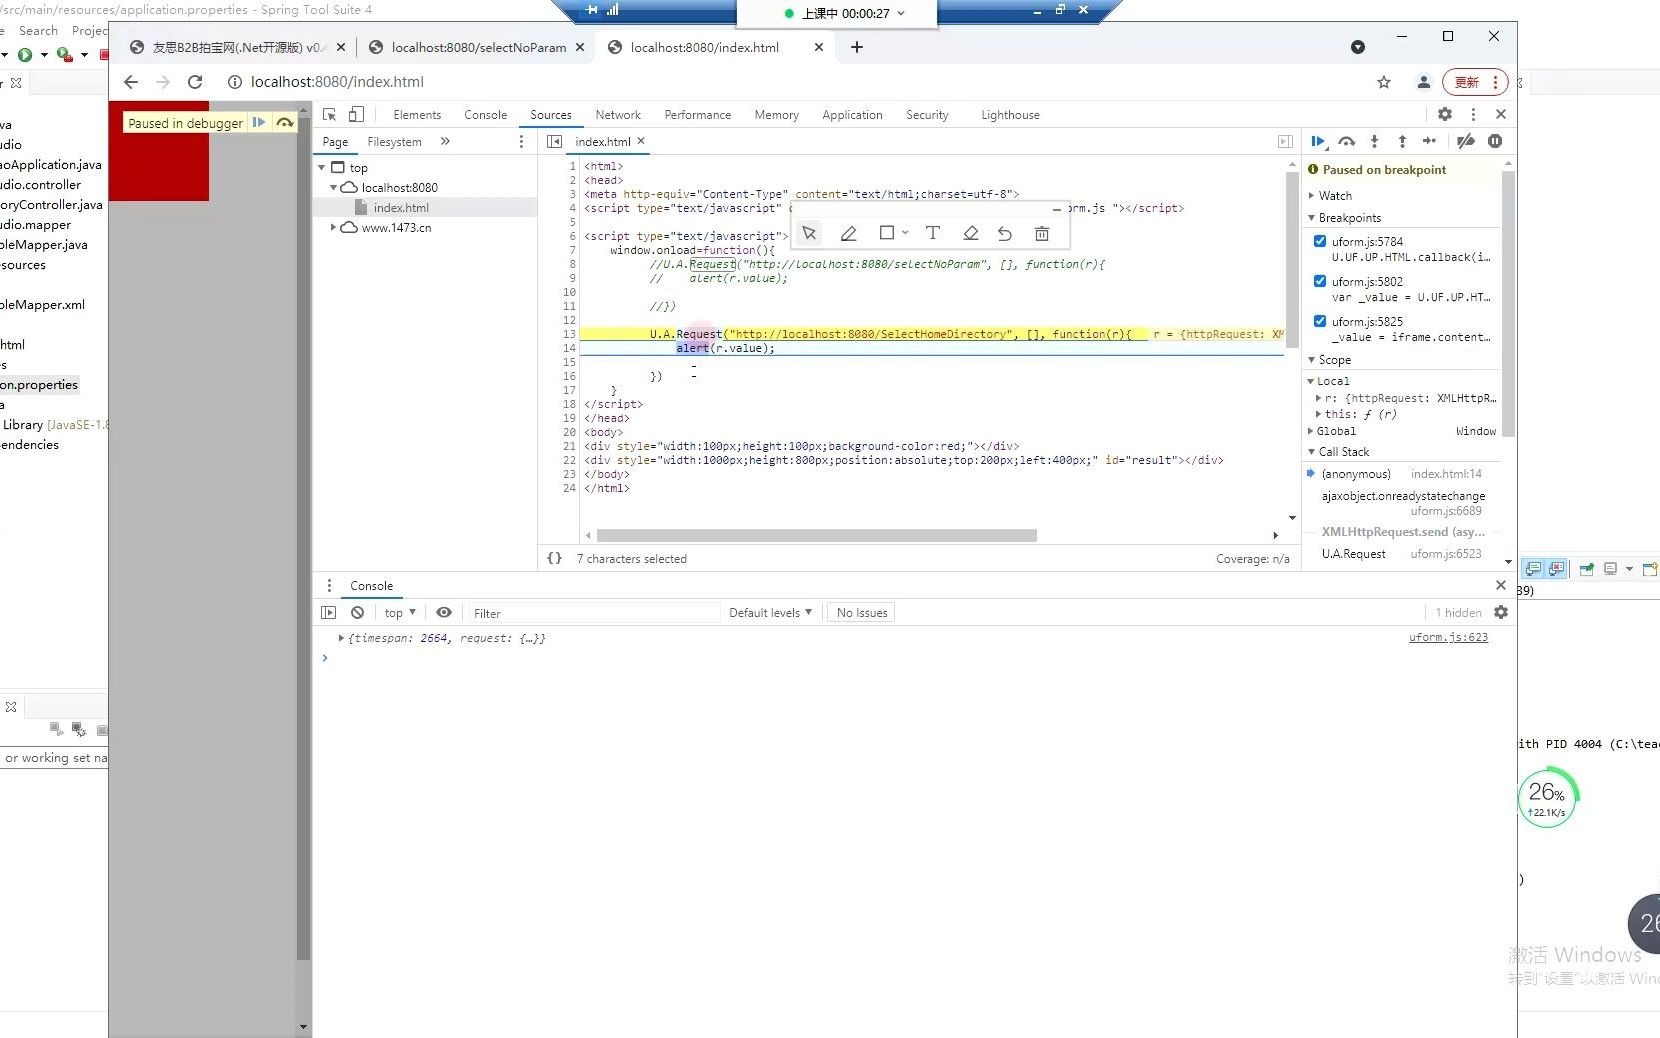
Task: Collapse the Local scope
Action: [1332, 381]
